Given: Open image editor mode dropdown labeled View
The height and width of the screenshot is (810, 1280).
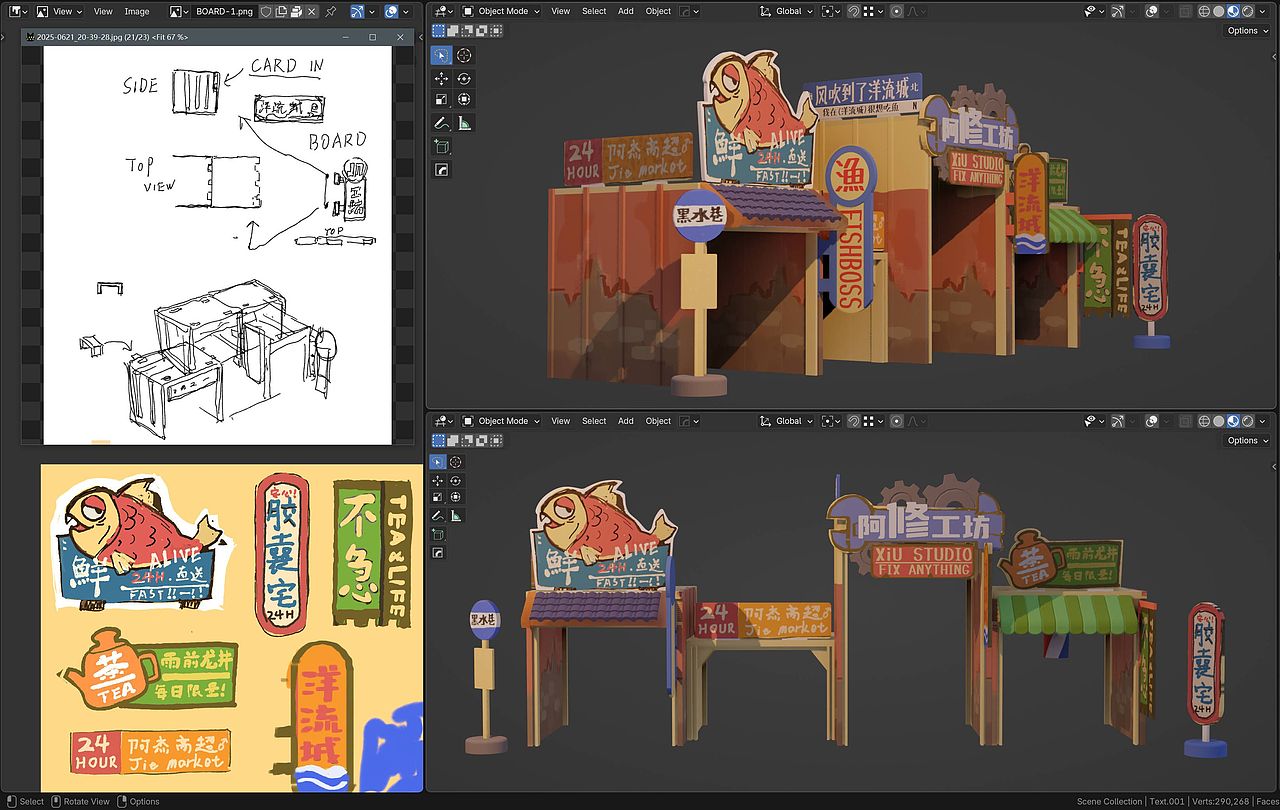Looking at the screenshot, I should 60,11.
